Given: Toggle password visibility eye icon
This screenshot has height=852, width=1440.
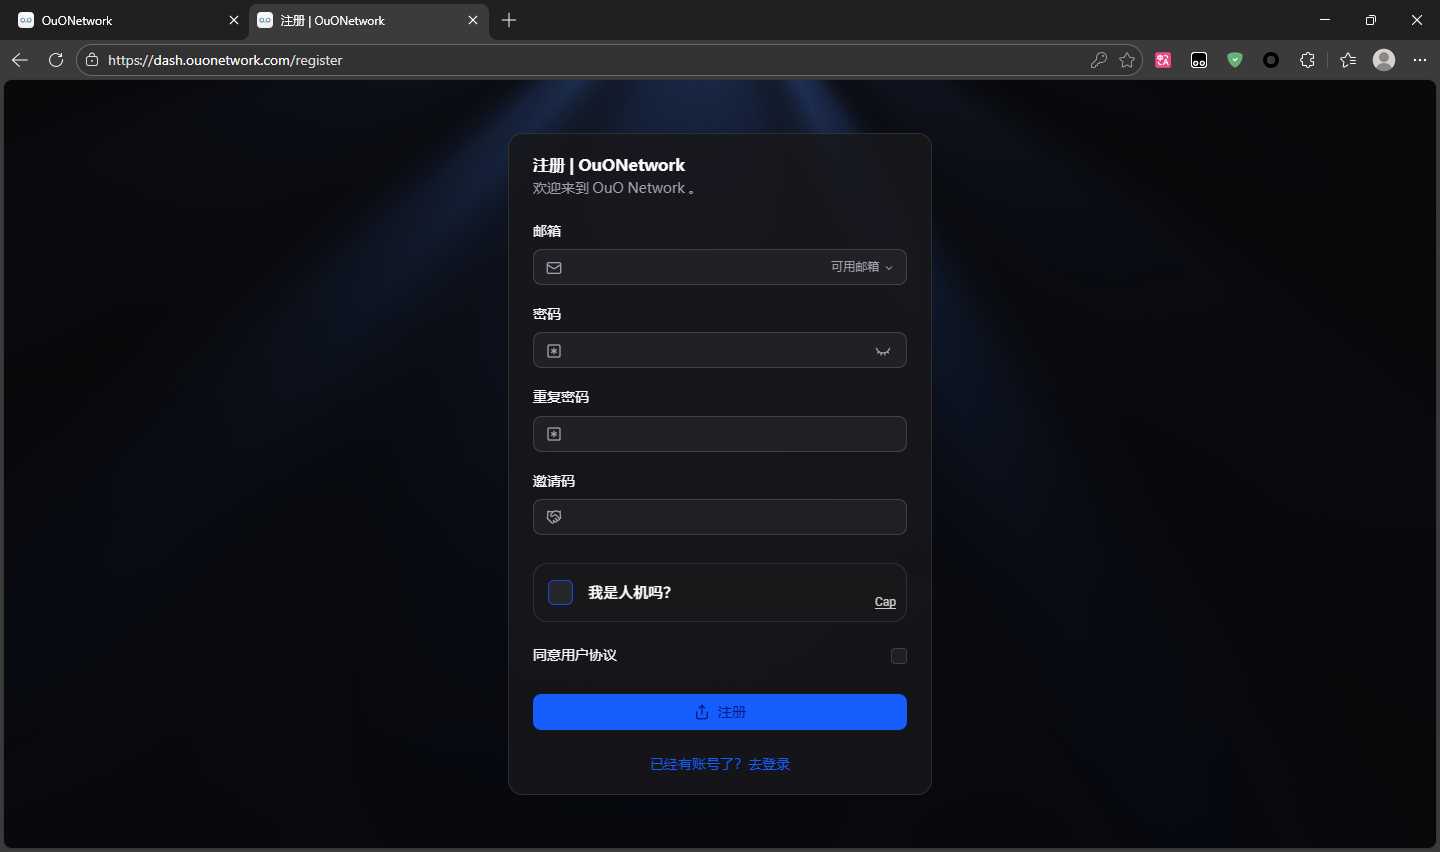Looking at the screenshot, I should pos(883,351).
